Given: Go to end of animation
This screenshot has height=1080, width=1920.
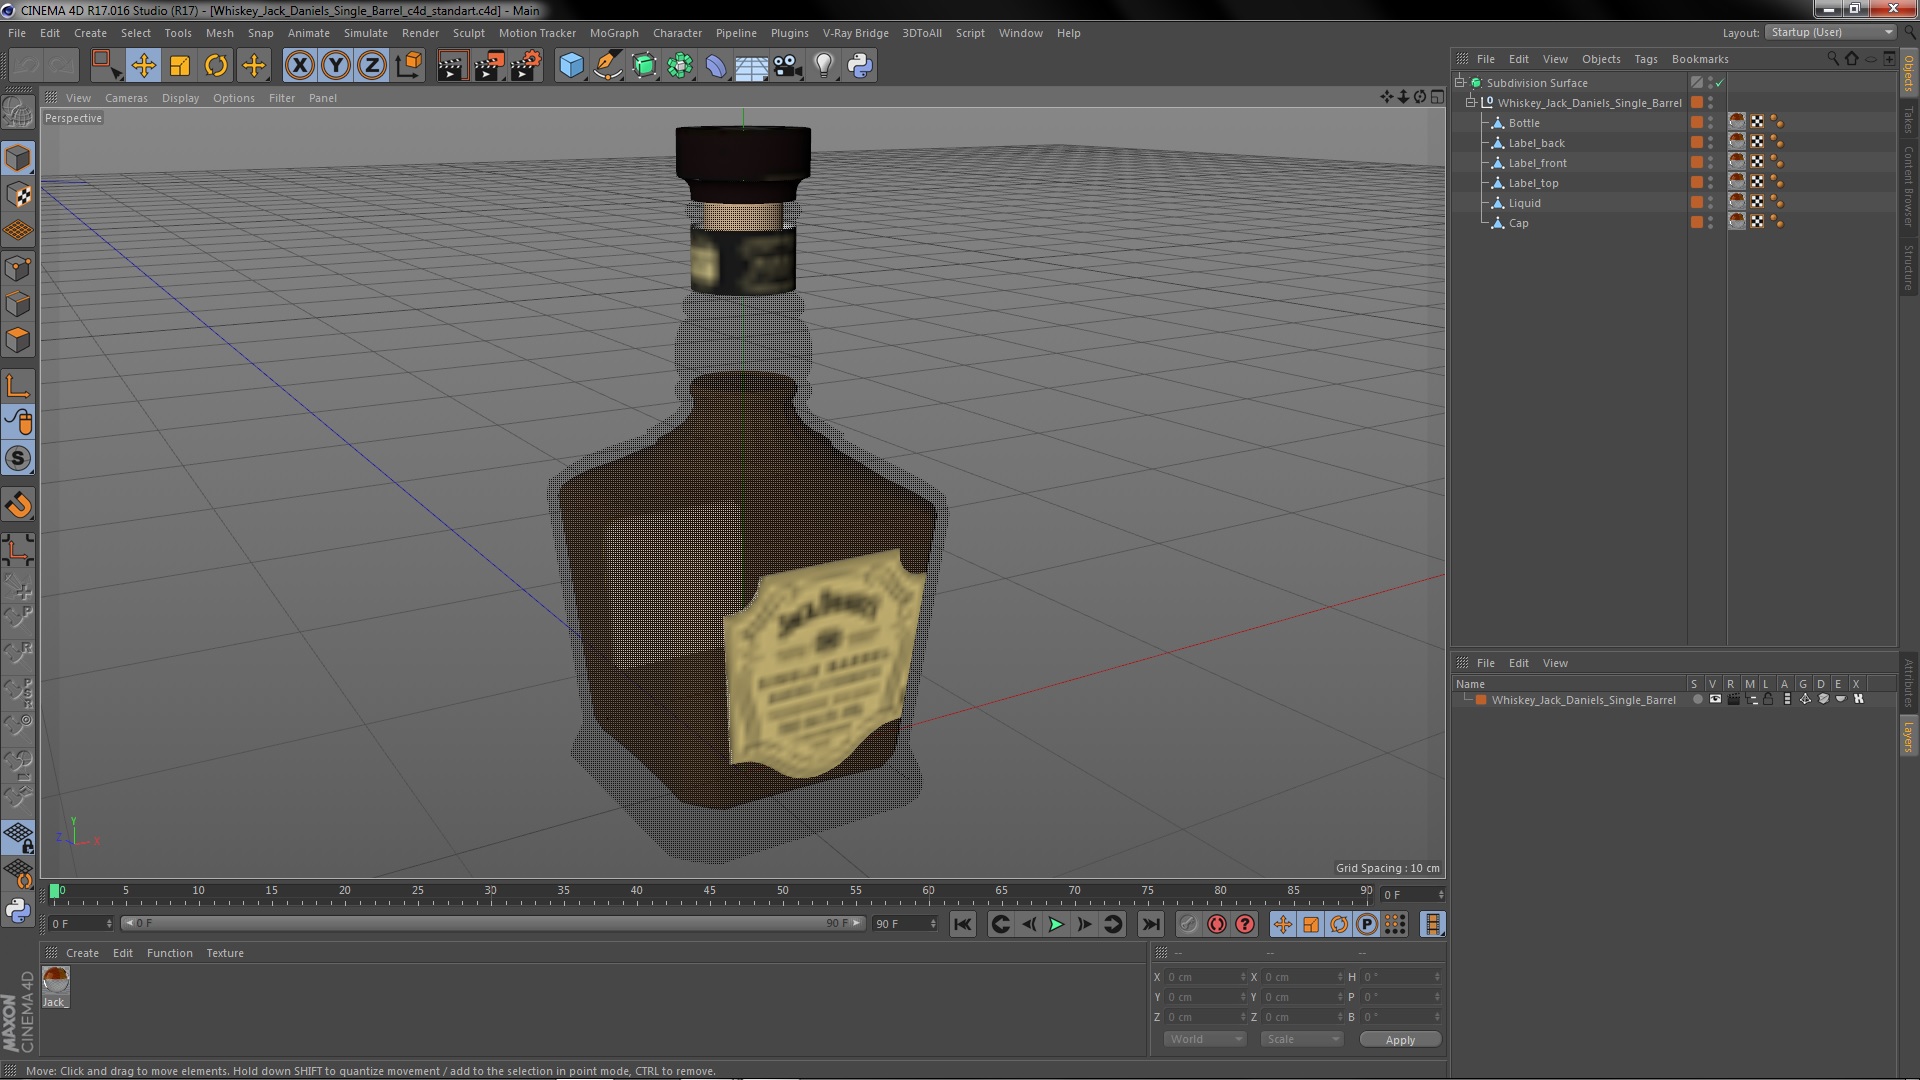Looking at the screenshot, I should click(1150, 925).
